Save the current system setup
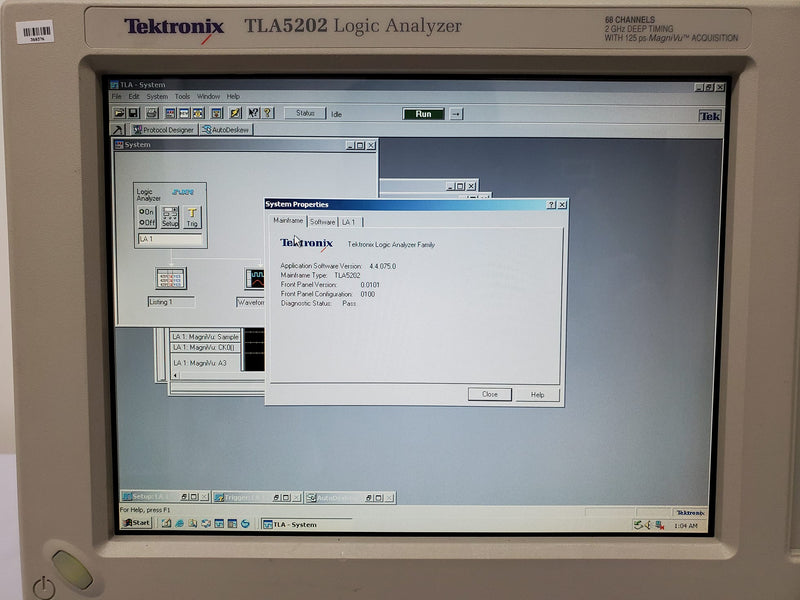Viewport: 800px width, 600px height. click(132, 110)
